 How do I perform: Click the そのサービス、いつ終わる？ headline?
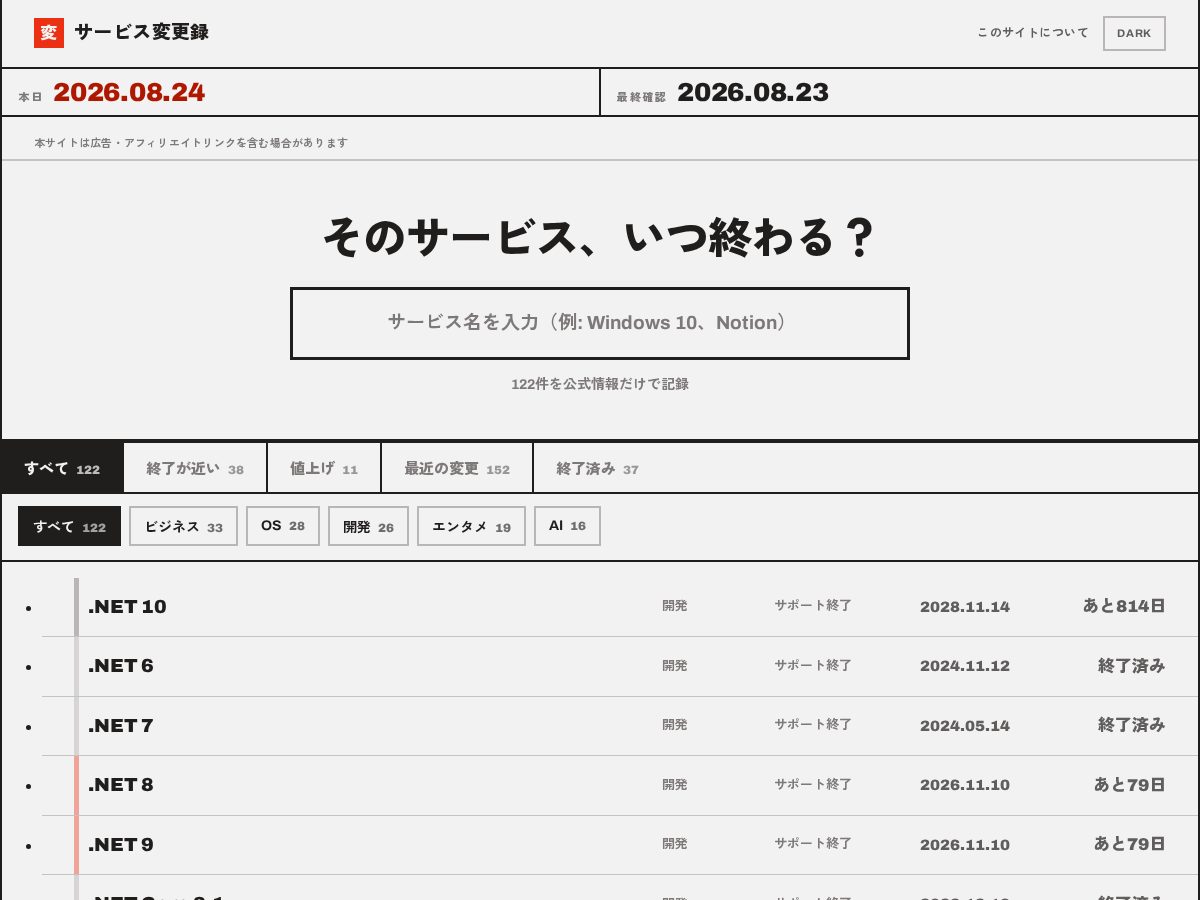(x=600, y=238)
